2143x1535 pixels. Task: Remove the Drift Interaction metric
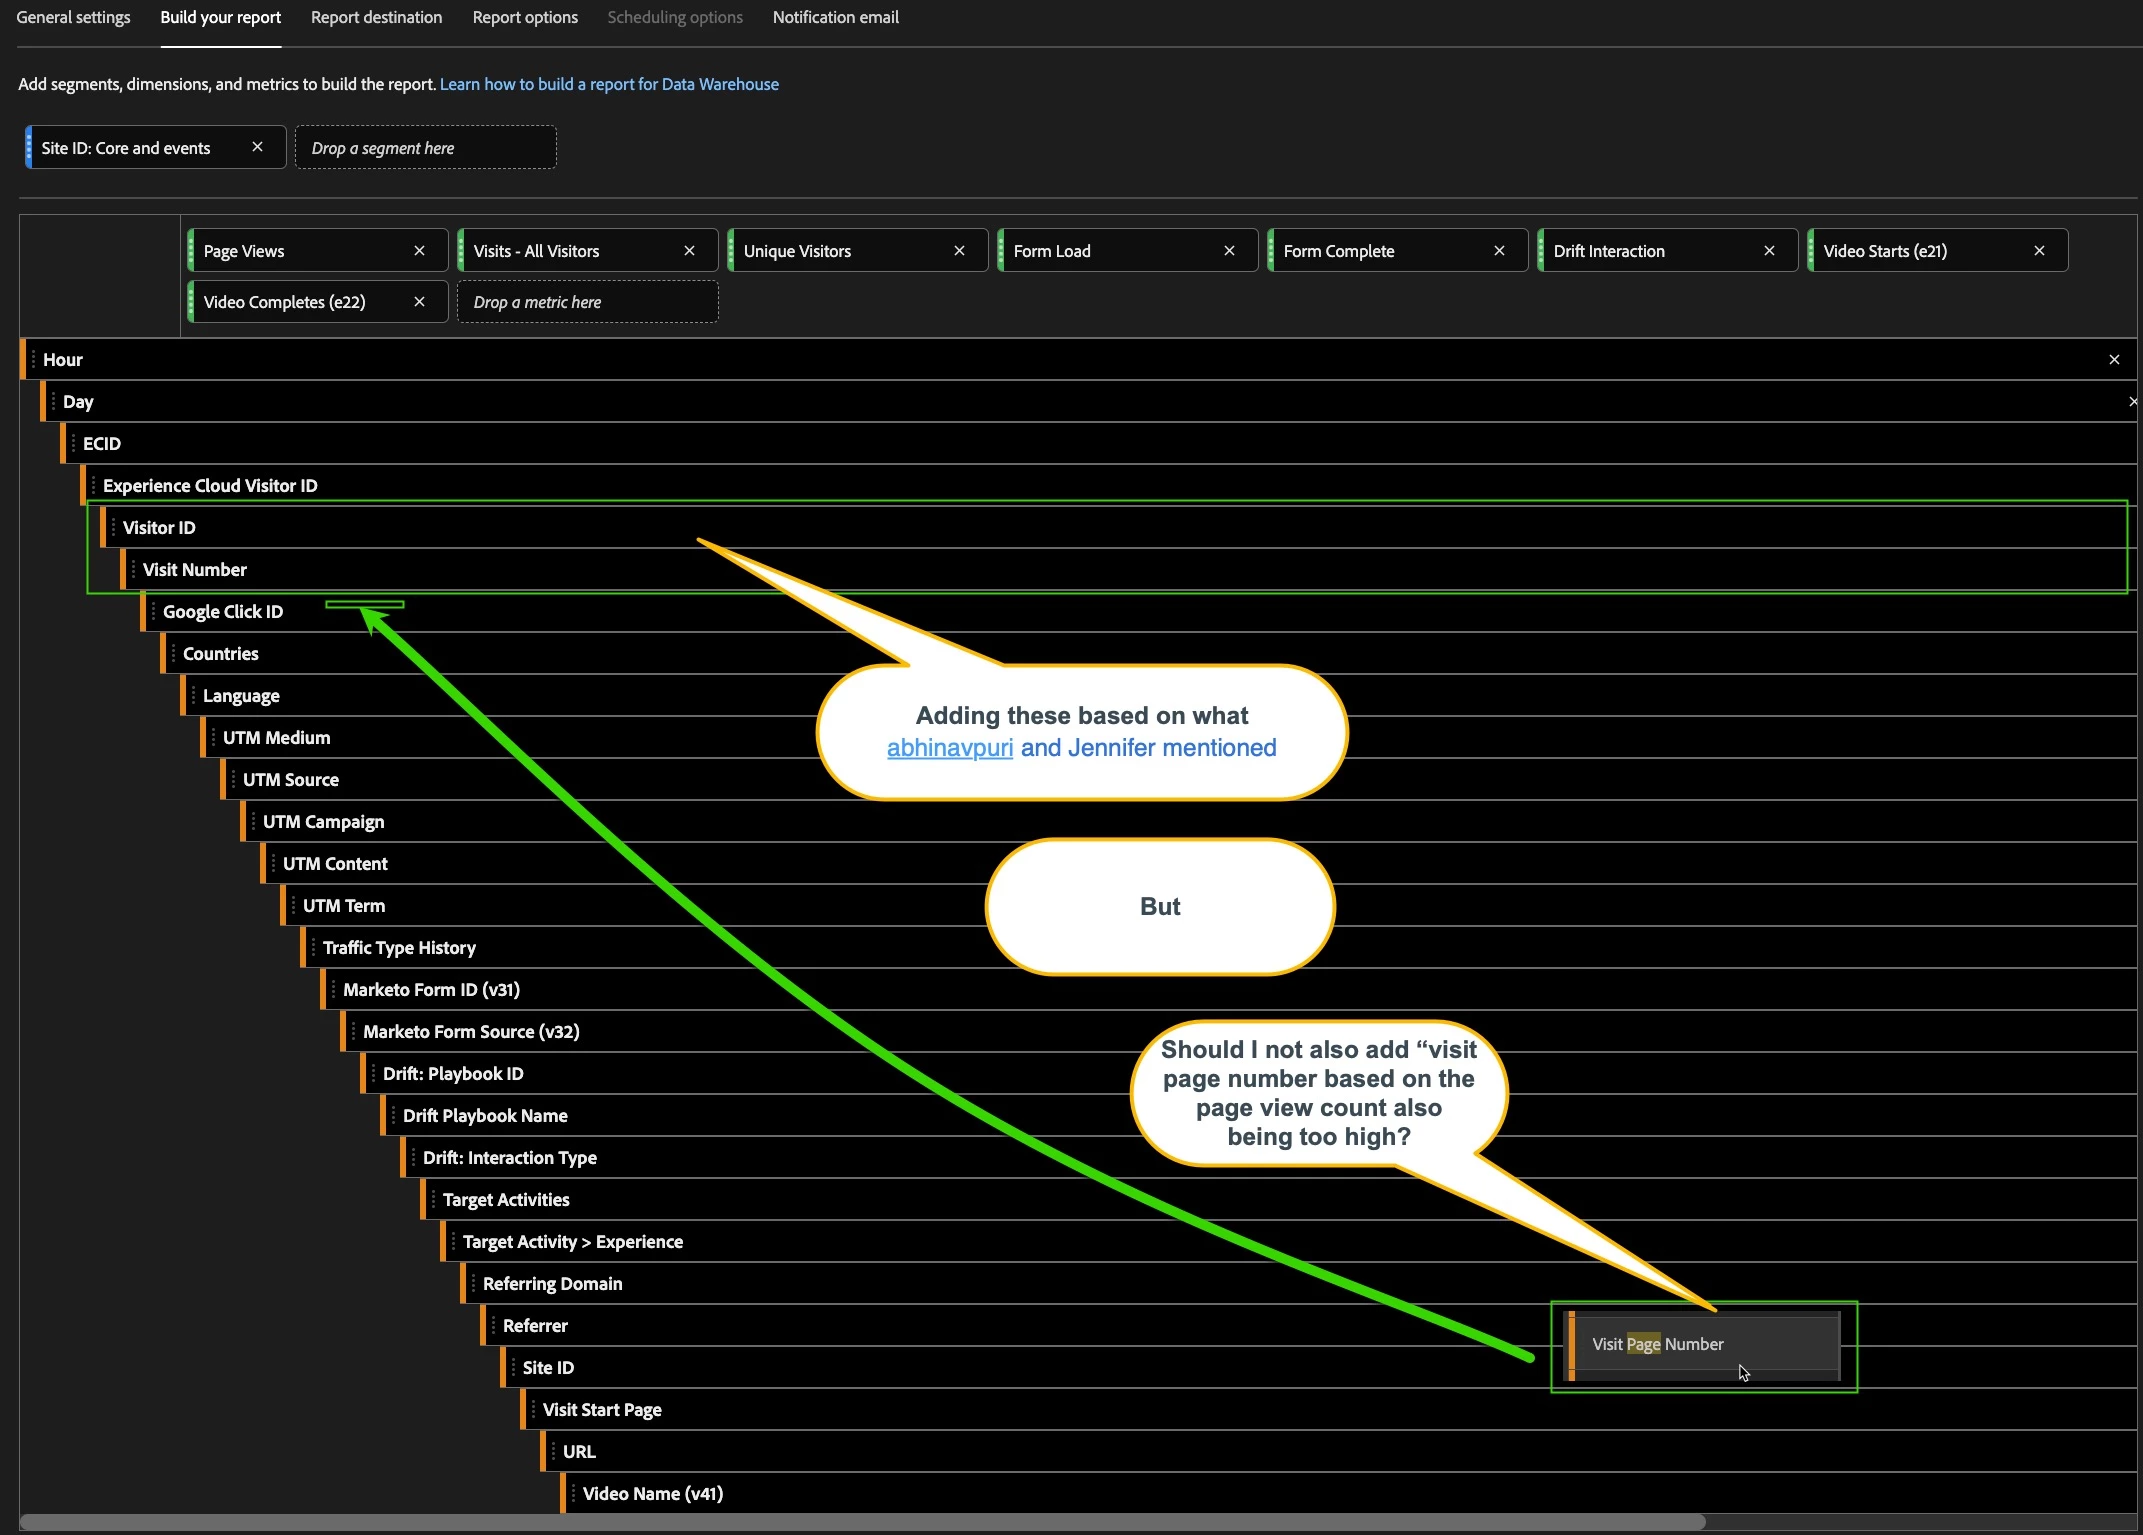point(1769,251)
